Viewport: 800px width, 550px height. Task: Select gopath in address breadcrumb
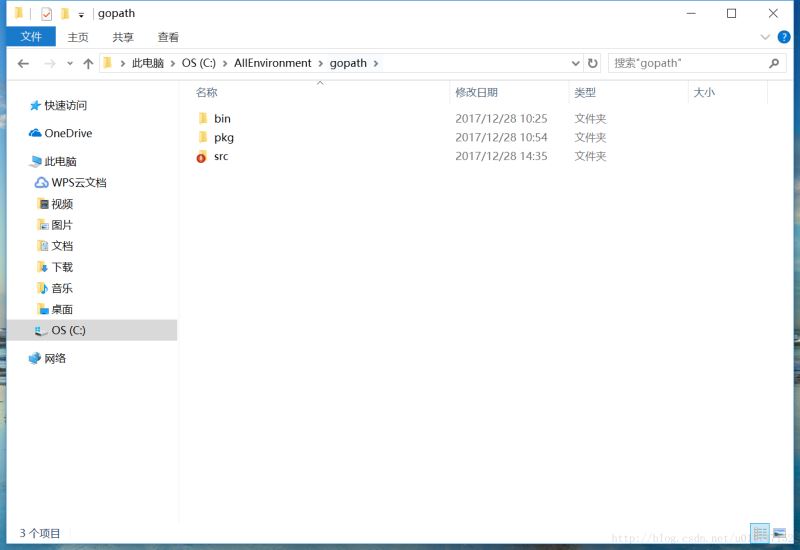tap(348, 63)
